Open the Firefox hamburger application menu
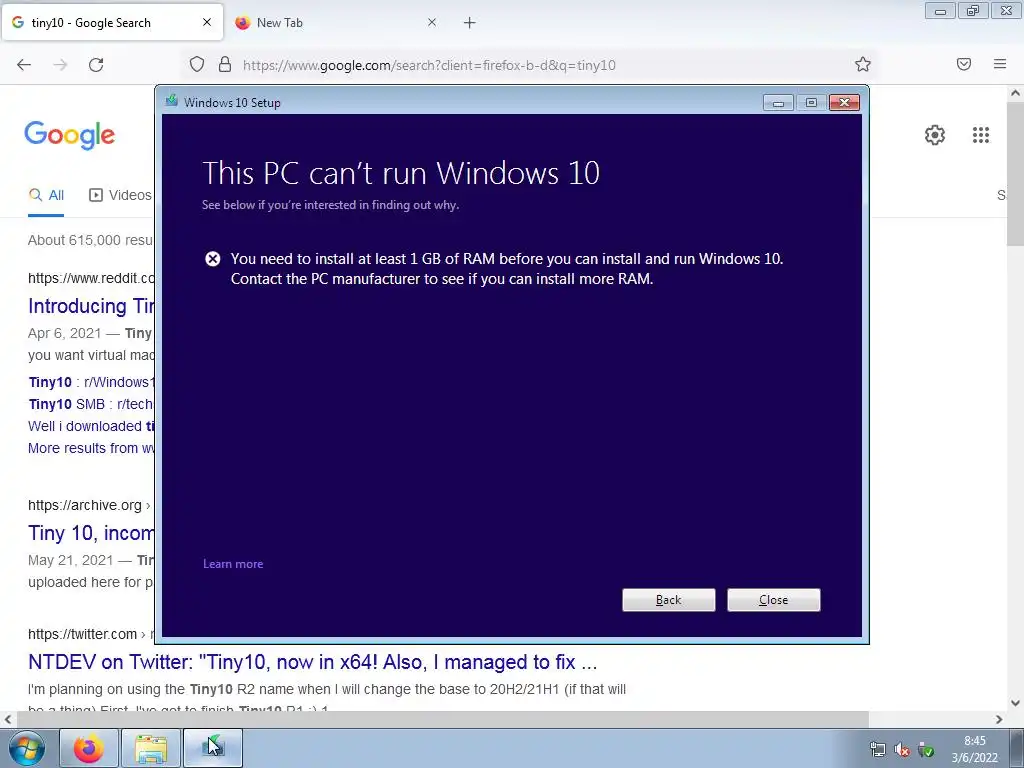 1000,64
